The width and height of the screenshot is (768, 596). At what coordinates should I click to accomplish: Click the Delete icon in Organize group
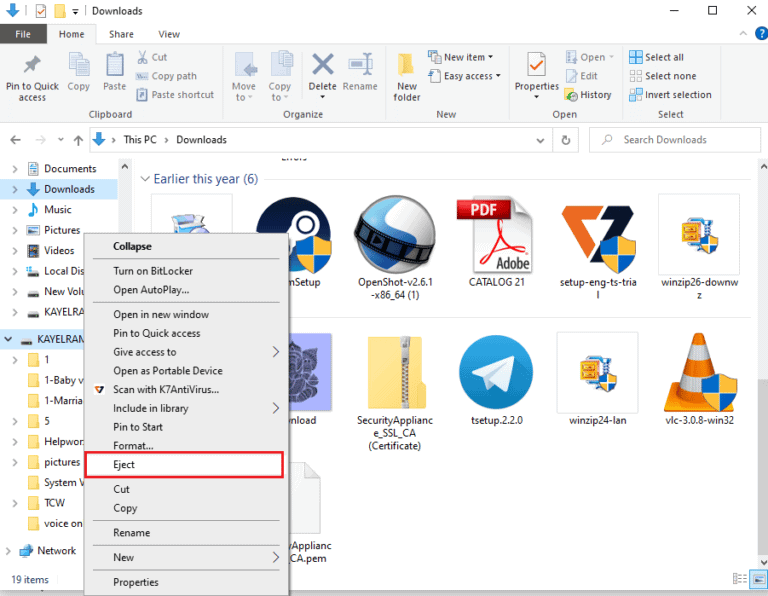[322, 65]
